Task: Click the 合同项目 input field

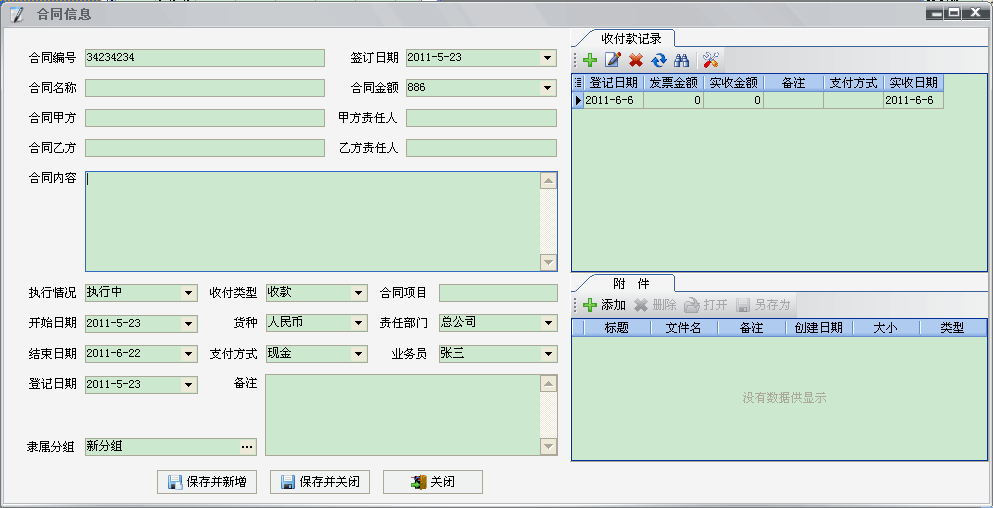Action: [x=498, y=293]
